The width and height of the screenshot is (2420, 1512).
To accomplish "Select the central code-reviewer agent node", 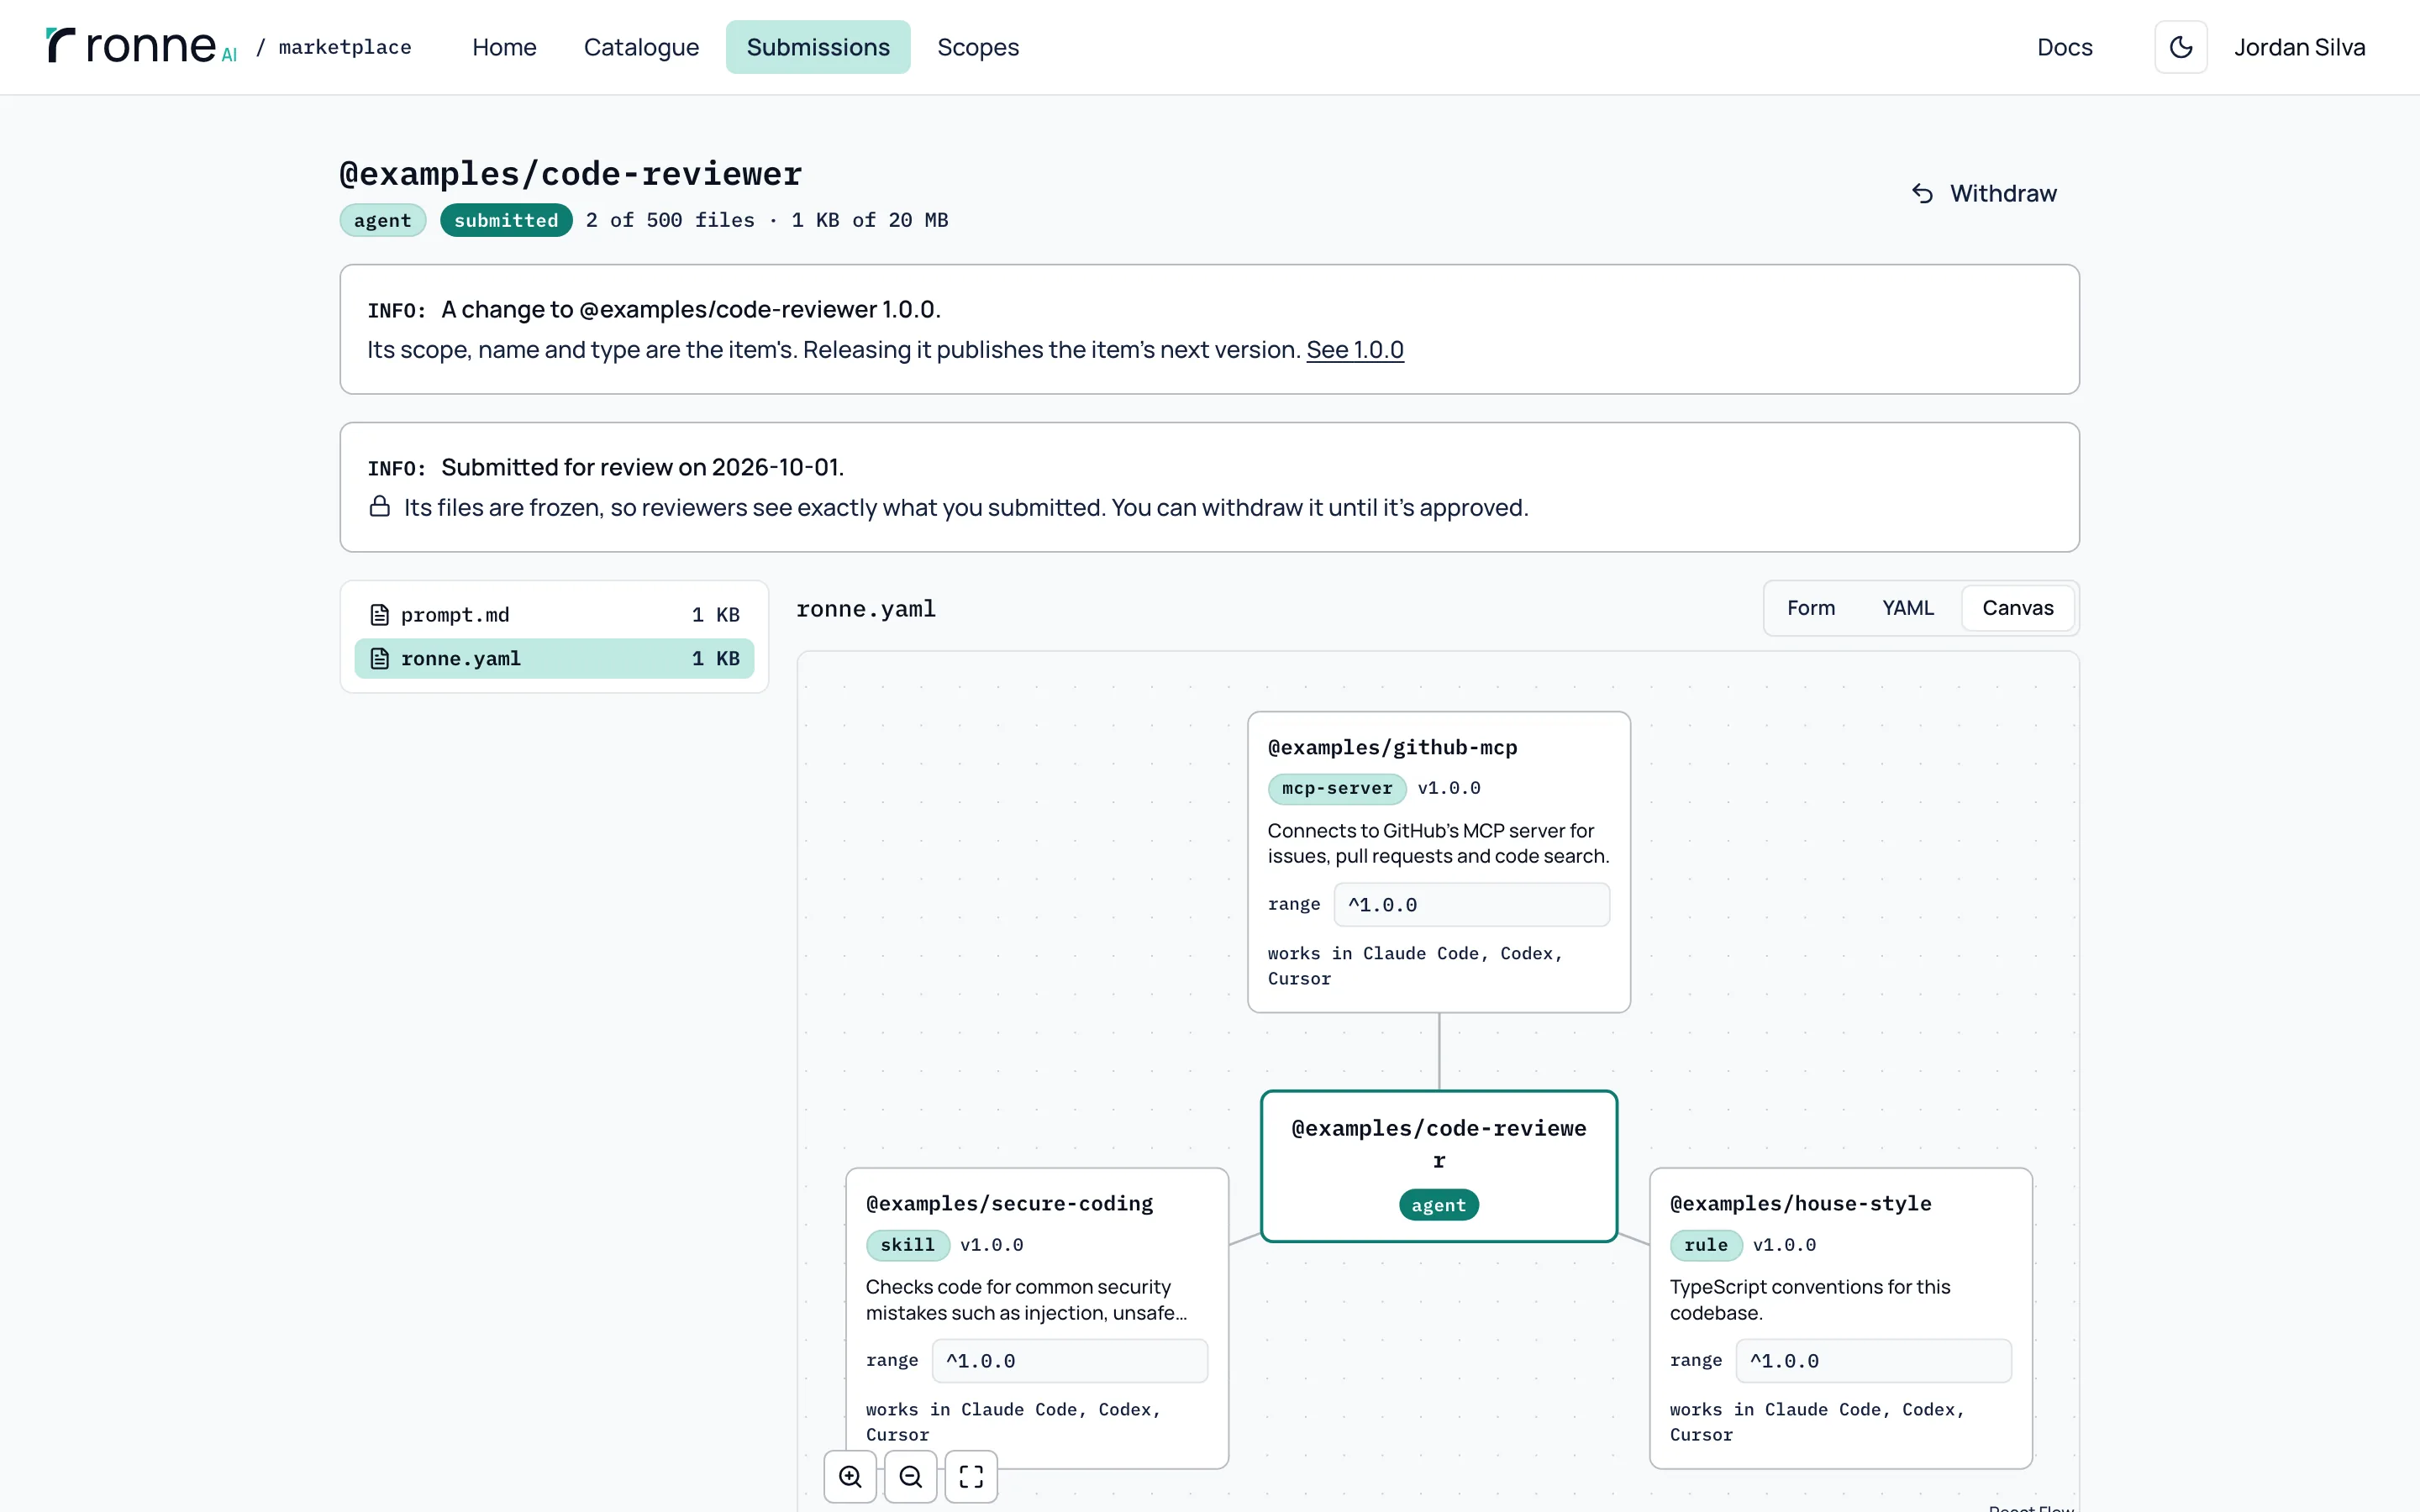I will 1438,1166.
